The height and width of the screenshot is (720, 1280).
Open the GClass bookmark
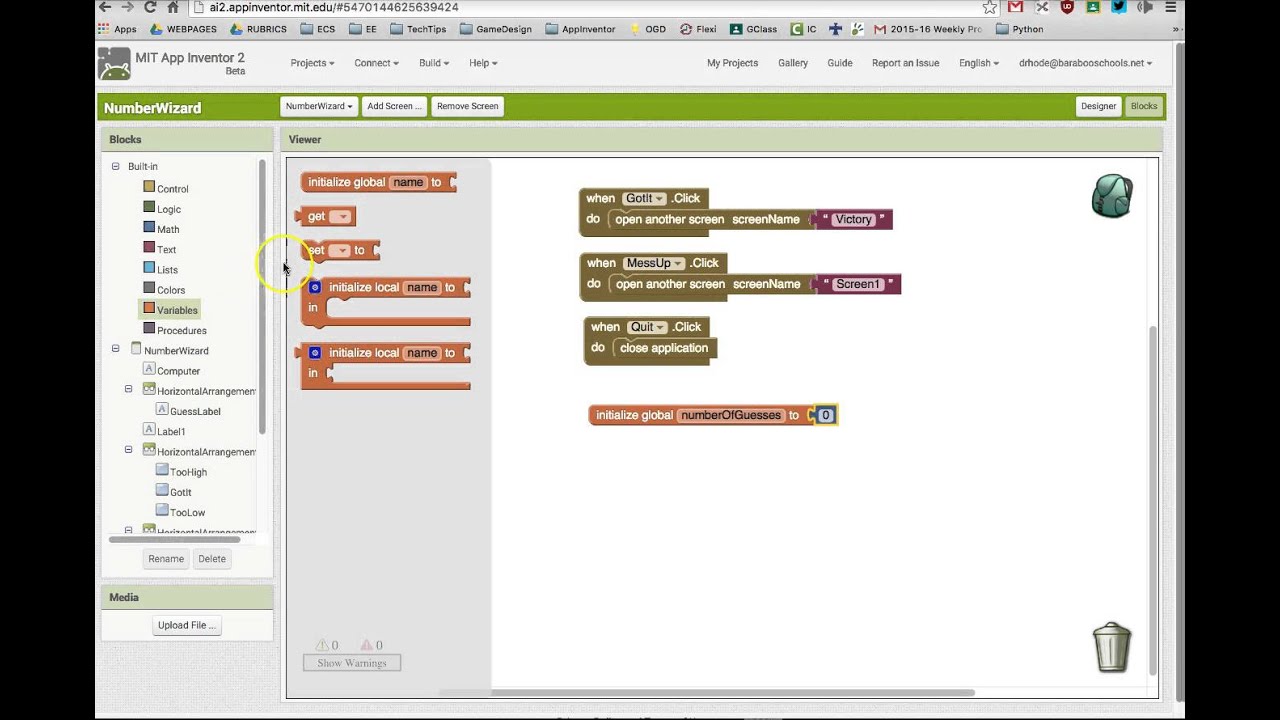[753, 29]
